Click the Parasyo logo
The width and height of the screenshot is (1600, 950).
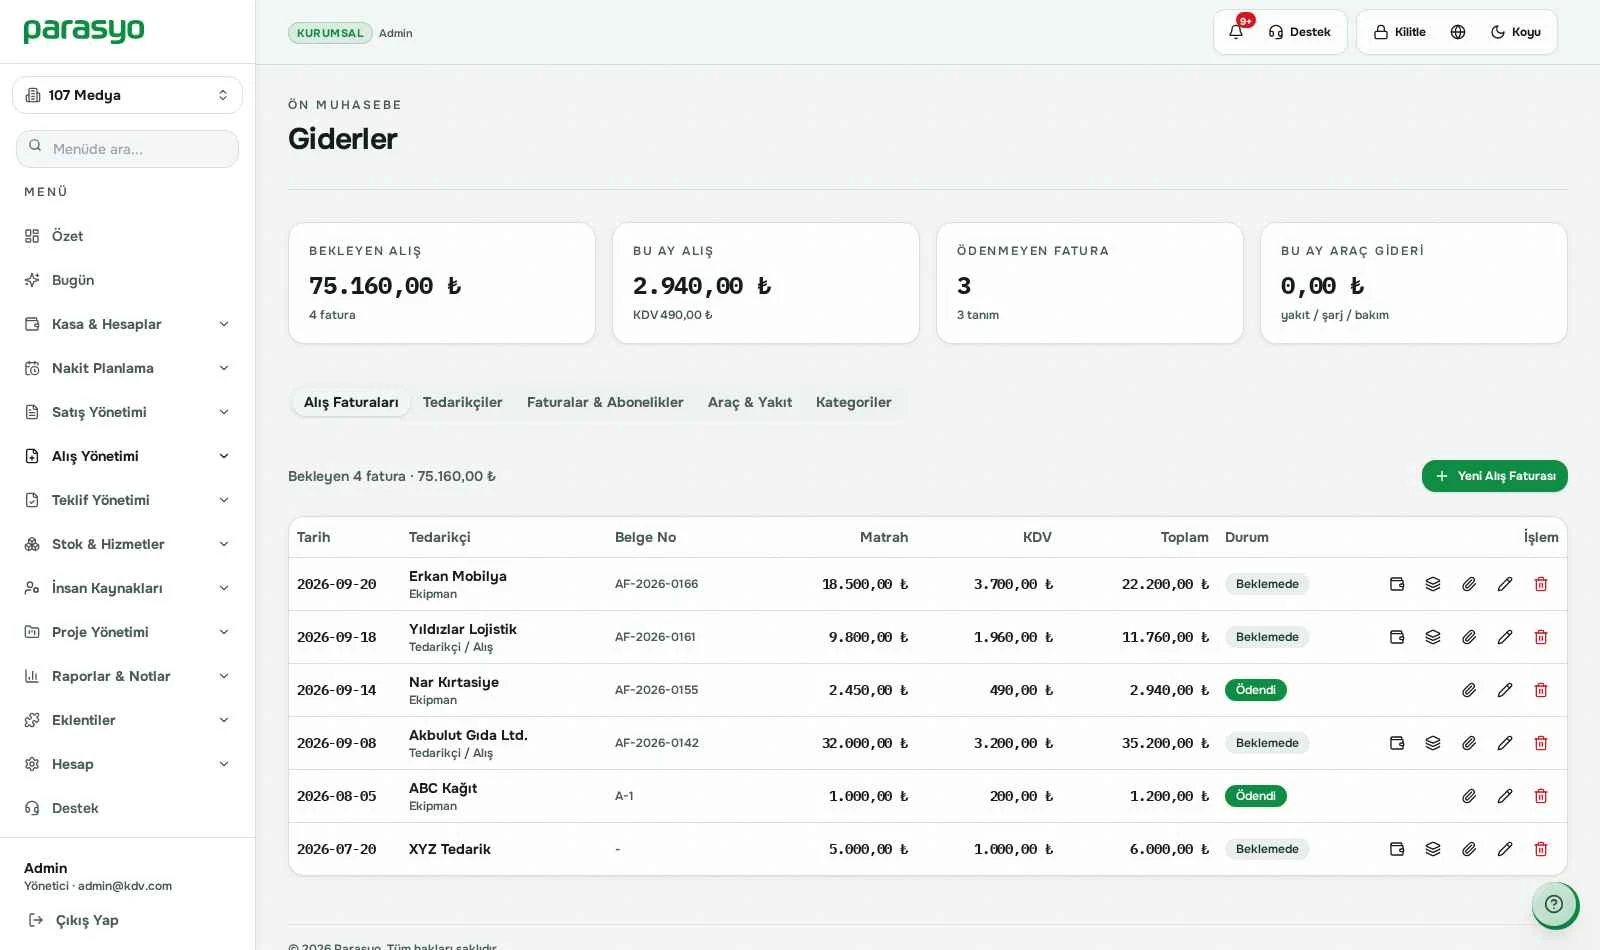tap(84, 31)
